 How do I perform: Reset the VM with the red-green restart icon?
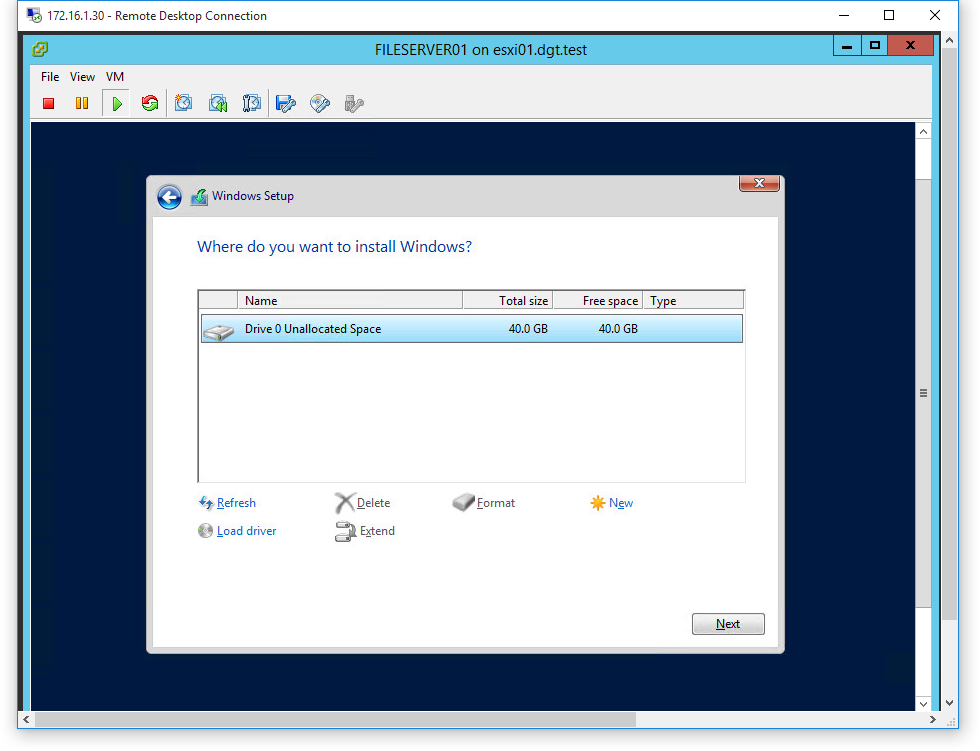[x=150, y=104]
